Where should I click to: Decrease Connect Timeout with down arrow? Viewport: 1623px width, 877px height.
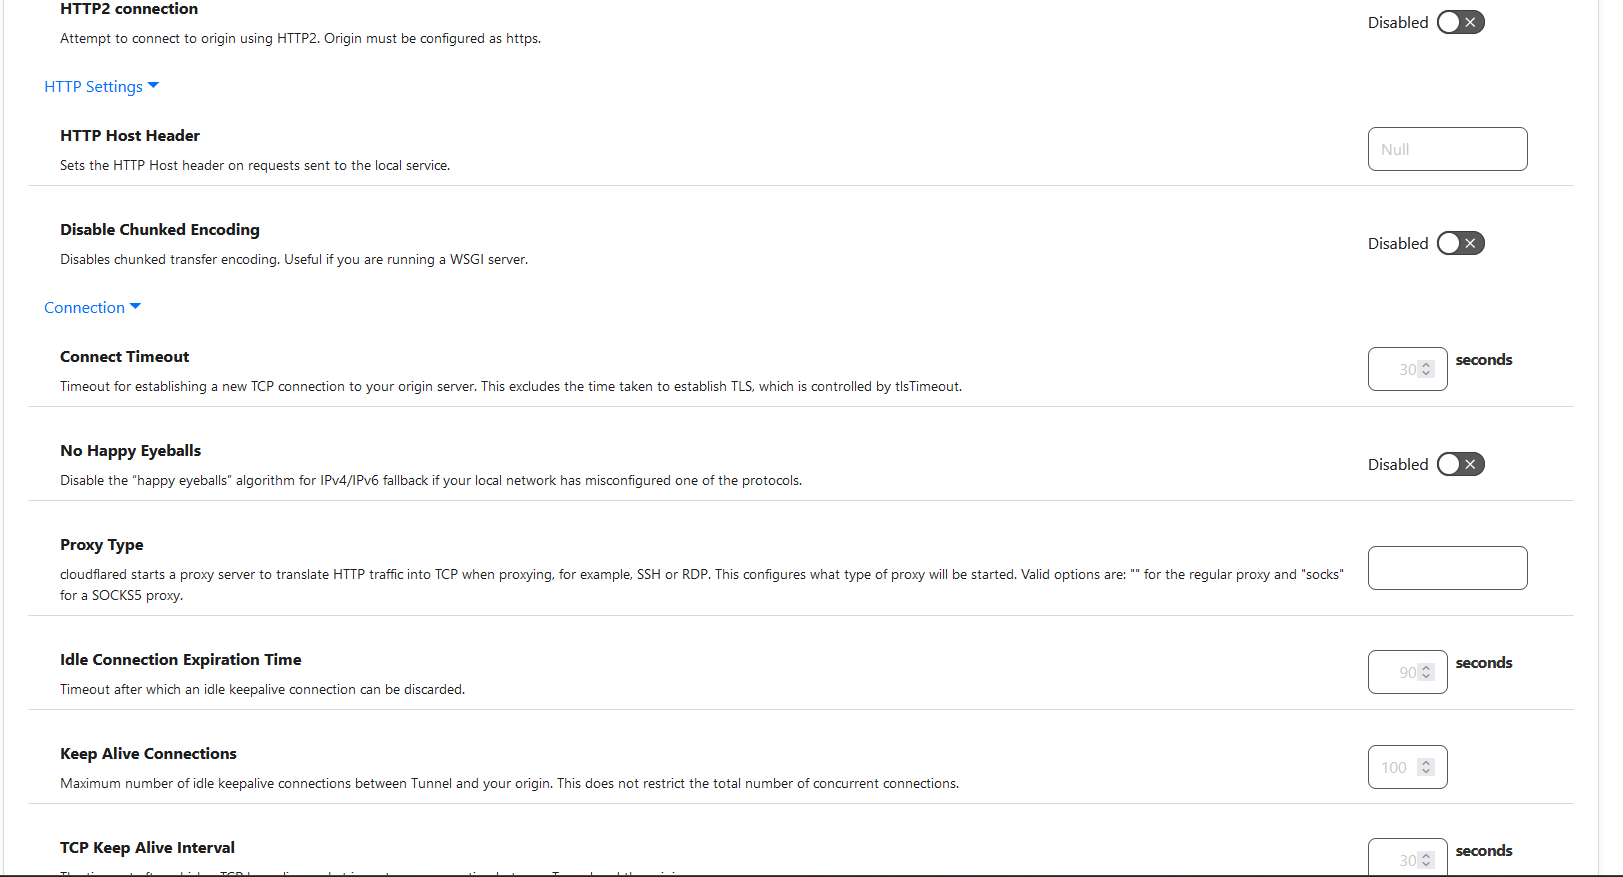(1427, 374)
